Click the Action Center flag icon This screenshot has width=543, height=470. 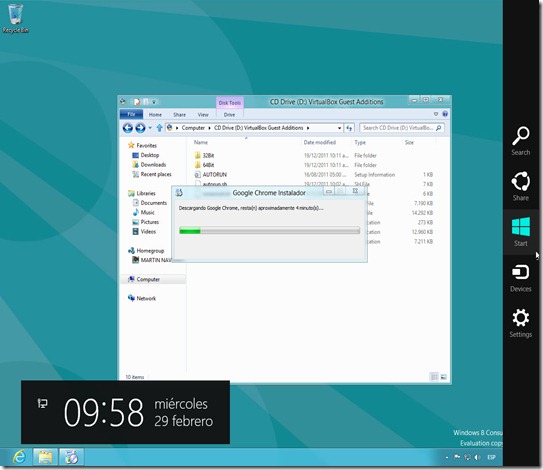pyautogui.click(x=457, y=457)
